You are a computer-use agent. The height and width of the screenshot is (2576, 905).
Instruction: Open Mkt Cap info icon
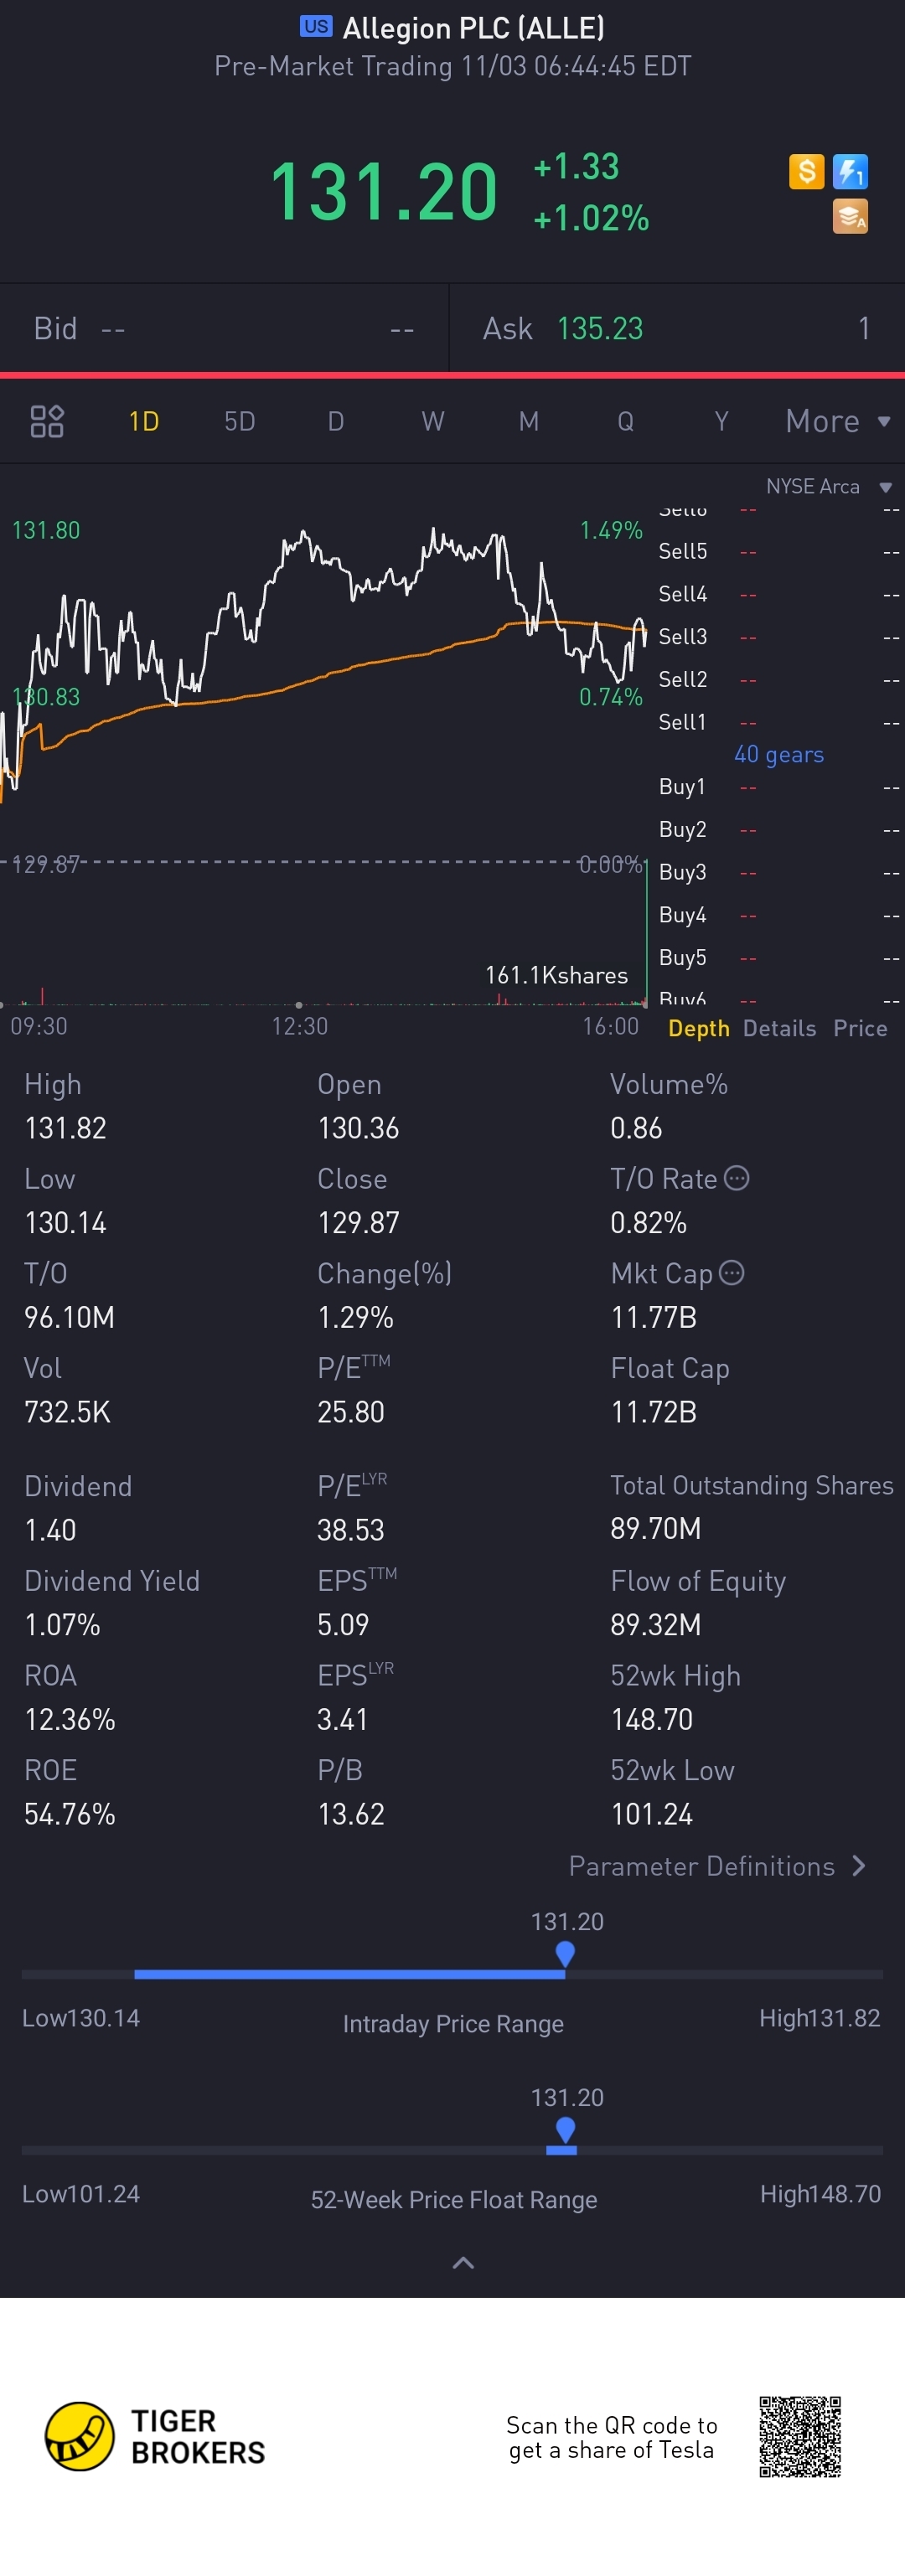click(732, 1273)
